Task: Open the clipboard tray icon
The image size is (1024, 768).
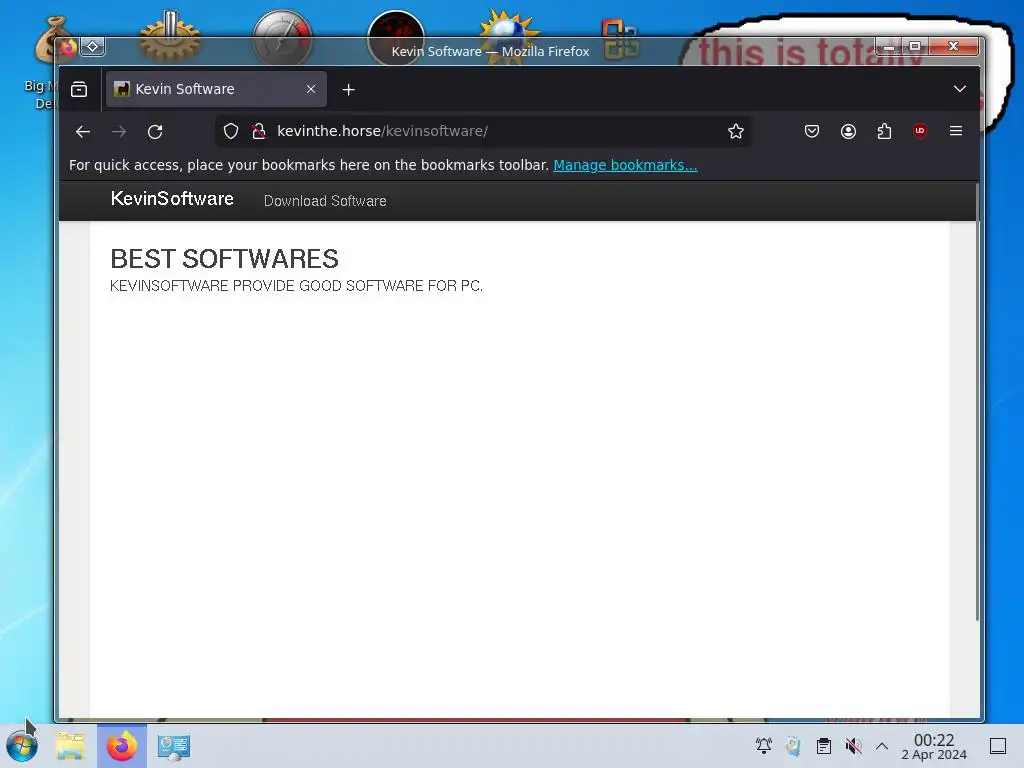Action: [824, 745]
